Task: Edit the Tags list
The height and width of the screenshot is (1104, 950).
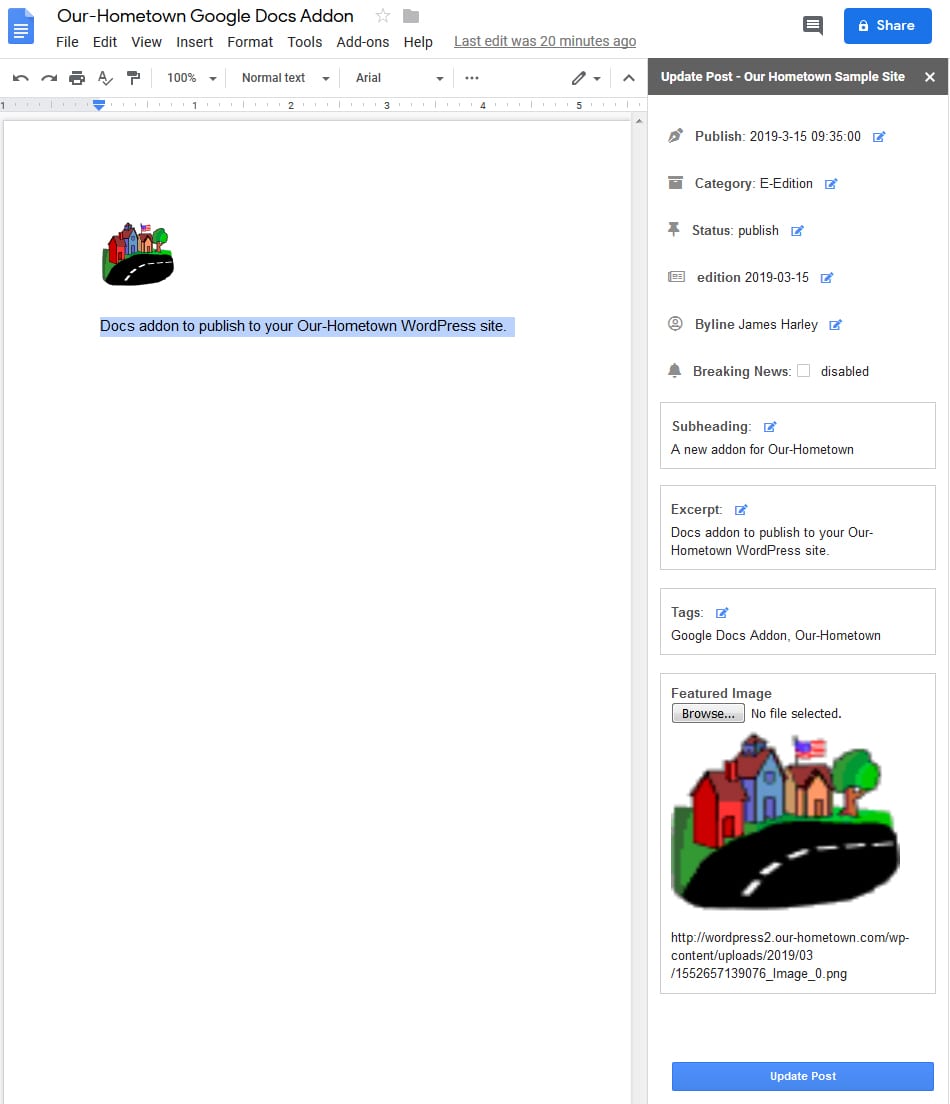Action: 722,613
